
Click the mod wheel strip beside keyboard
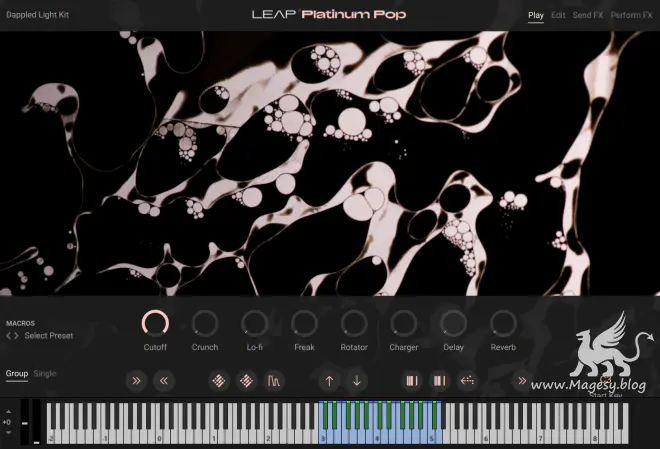[x=37, y=422]
